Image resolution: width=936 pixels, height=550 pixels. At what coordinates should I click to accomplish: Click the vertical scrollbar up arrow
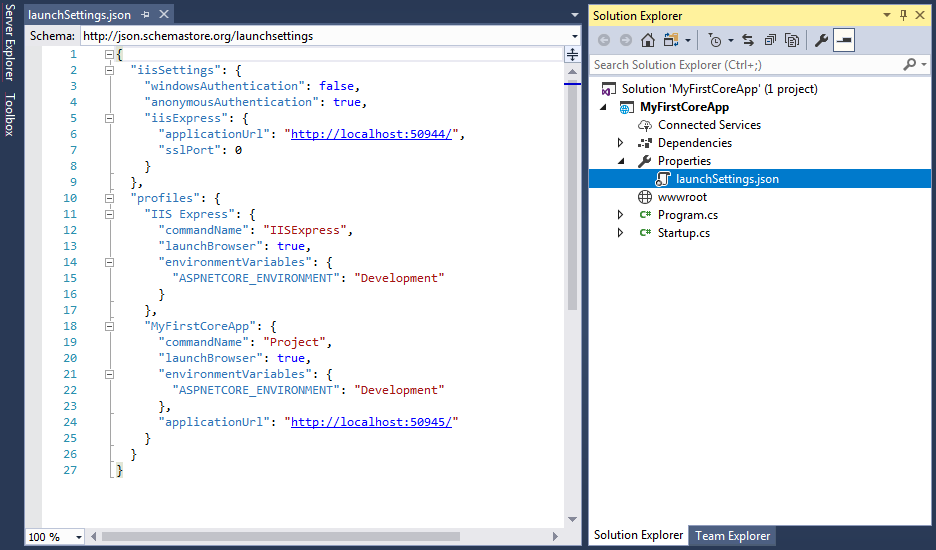572,72
